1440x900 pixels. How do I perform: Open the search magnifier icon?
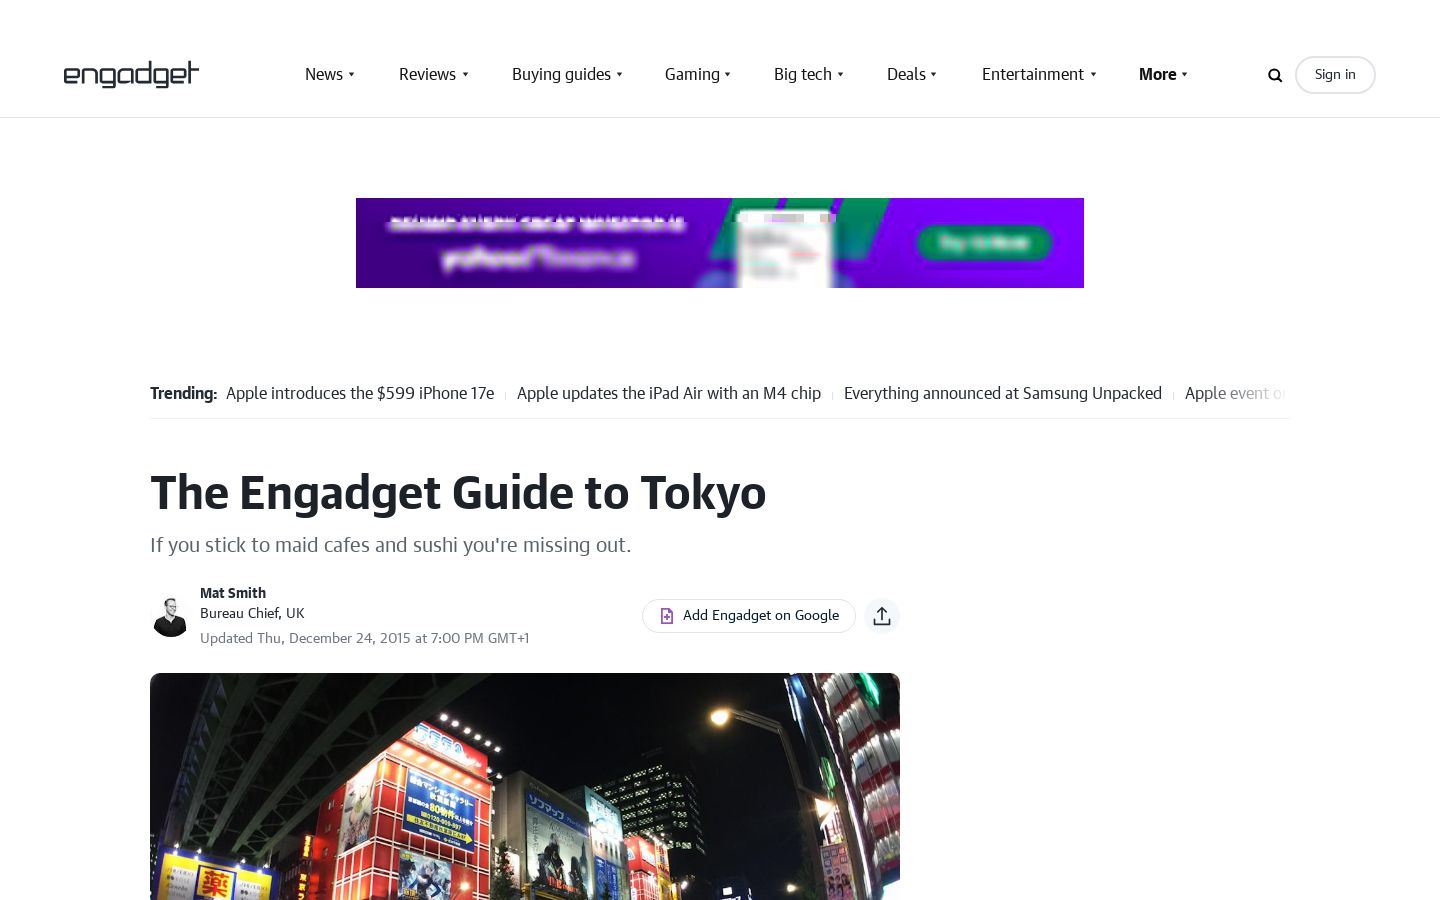pyautogui.click(x=1275, y=75)
